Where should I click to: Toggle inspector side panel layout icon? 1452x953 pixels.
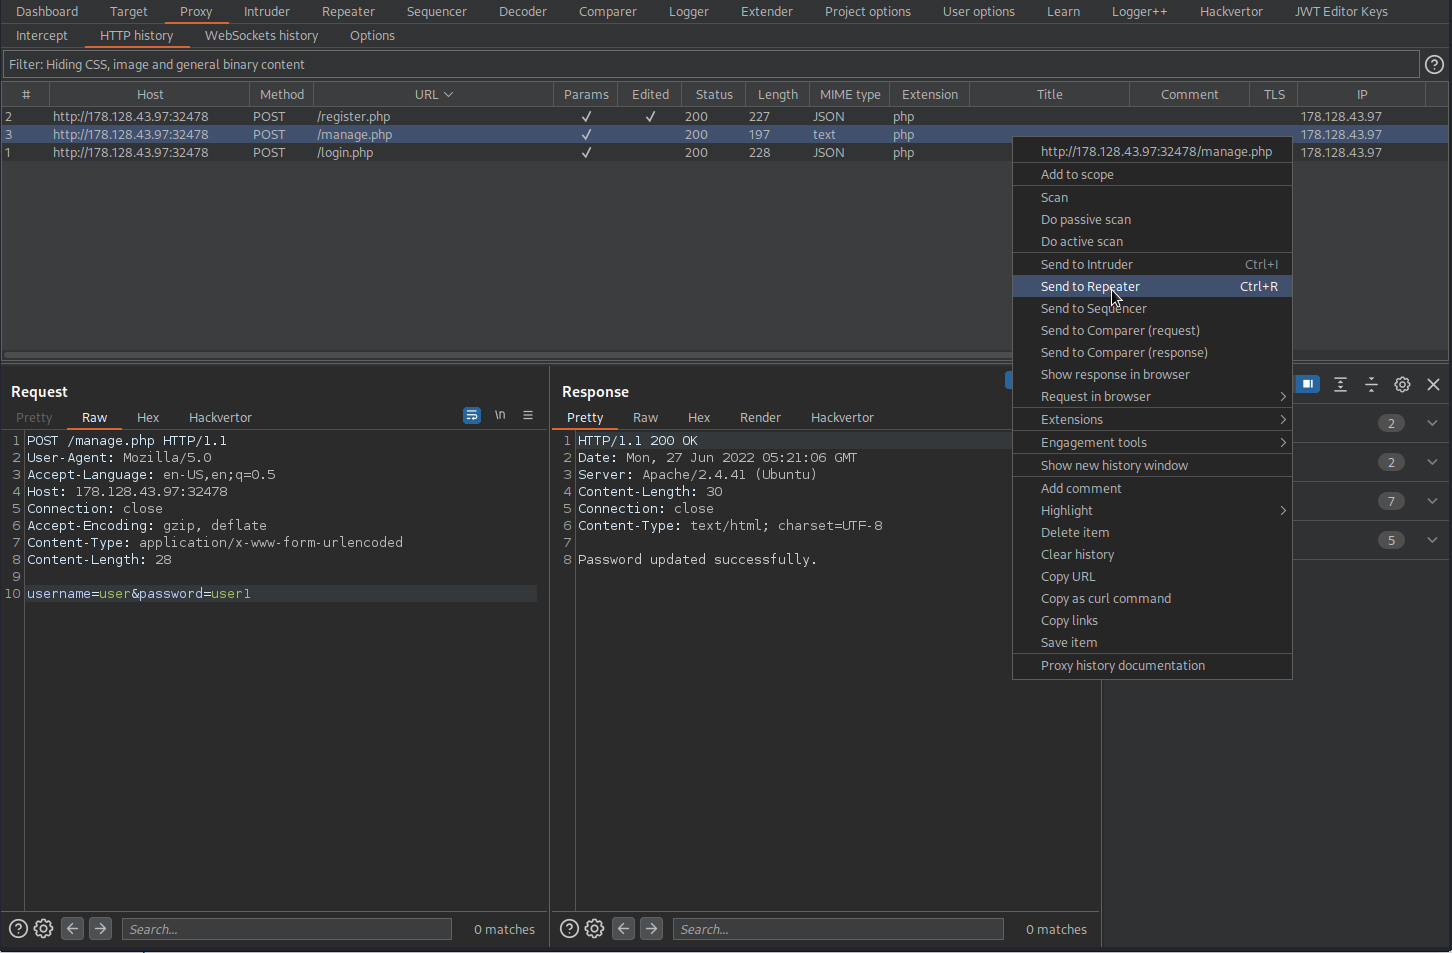coord(1308,384)
